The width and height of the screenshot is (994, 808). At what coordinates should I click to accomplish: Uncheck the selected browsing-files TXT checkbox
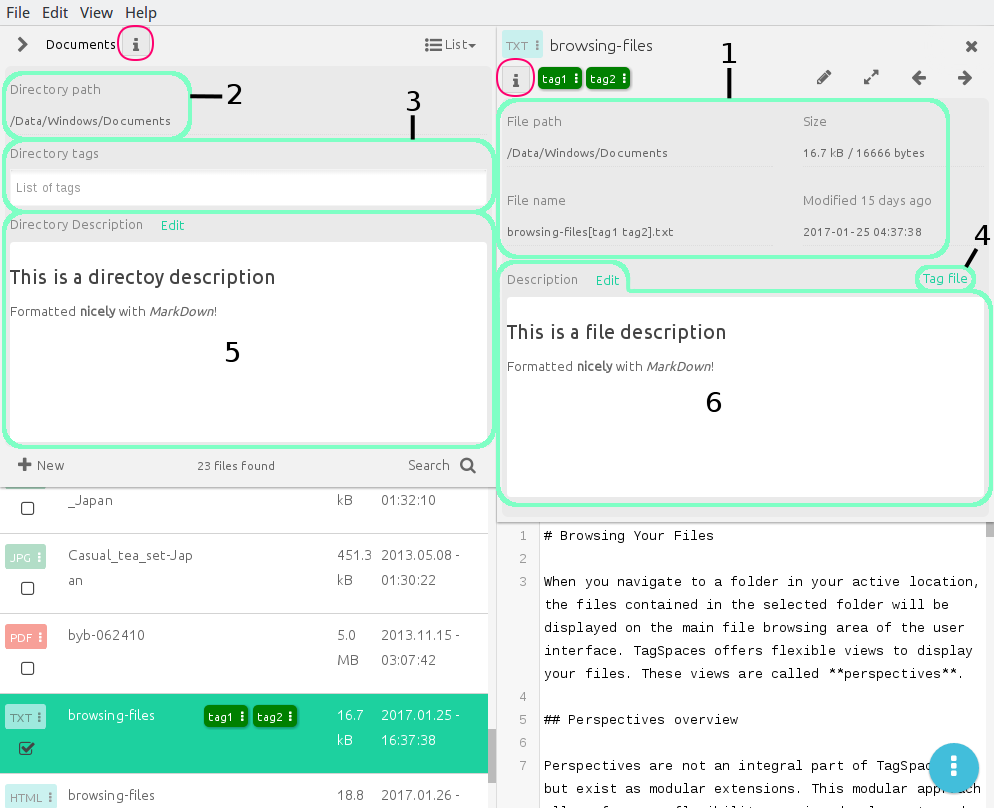pyautogui.click(x=27, y=748)
